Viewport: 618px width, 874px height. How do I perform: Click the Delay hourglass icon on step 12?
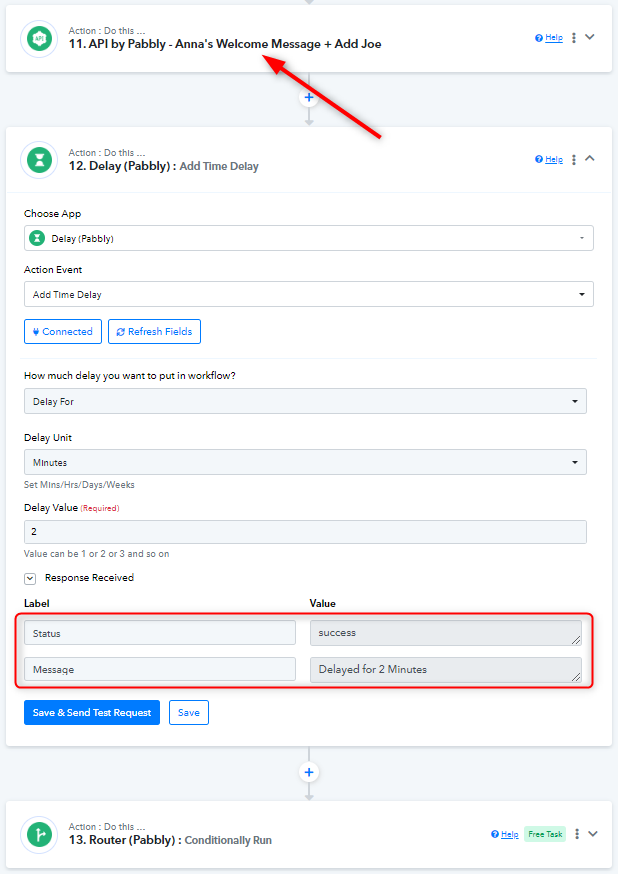tap(39, 160)
